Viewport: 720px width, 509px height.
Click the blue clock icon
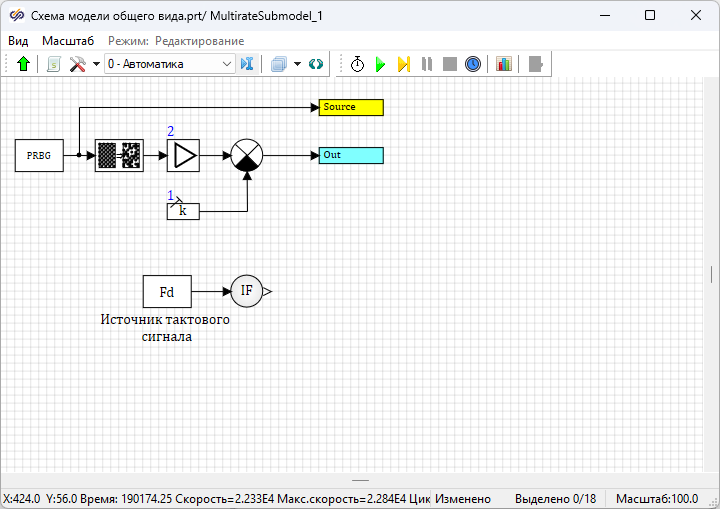coord(473,64)
